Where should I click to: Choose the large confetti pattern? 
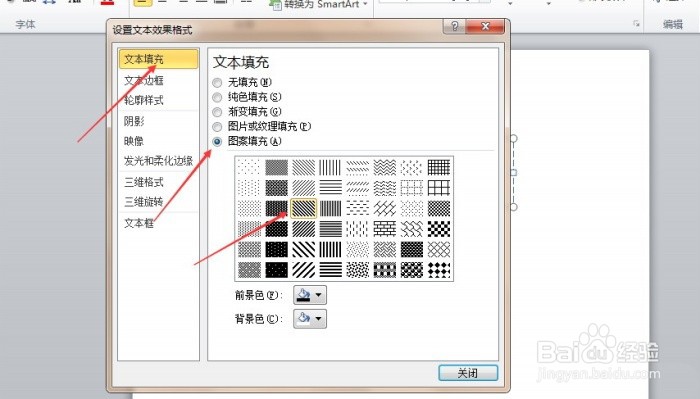coord(358,270)
